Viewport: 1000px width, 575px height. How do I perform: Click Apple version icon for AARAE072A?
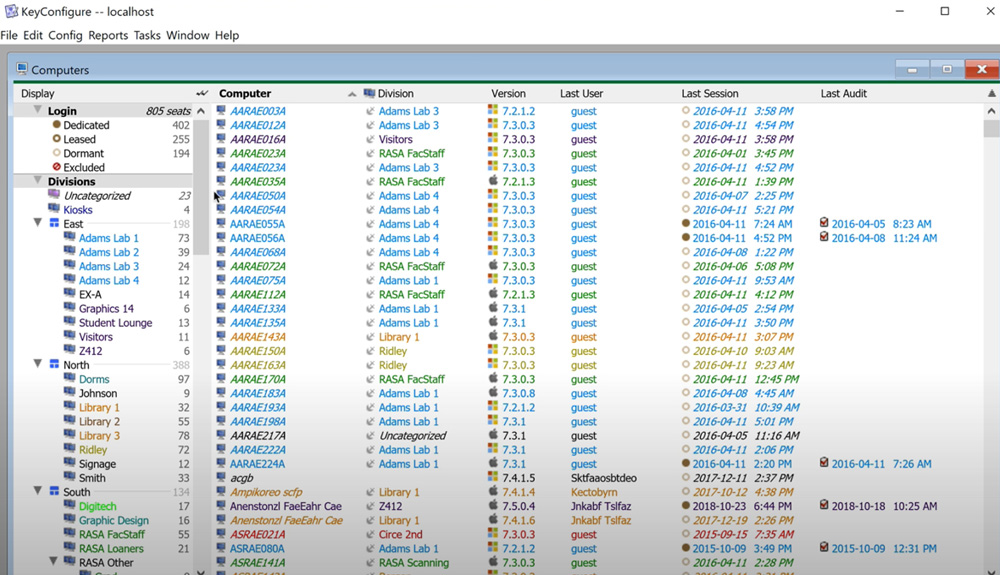click(493, 265)
